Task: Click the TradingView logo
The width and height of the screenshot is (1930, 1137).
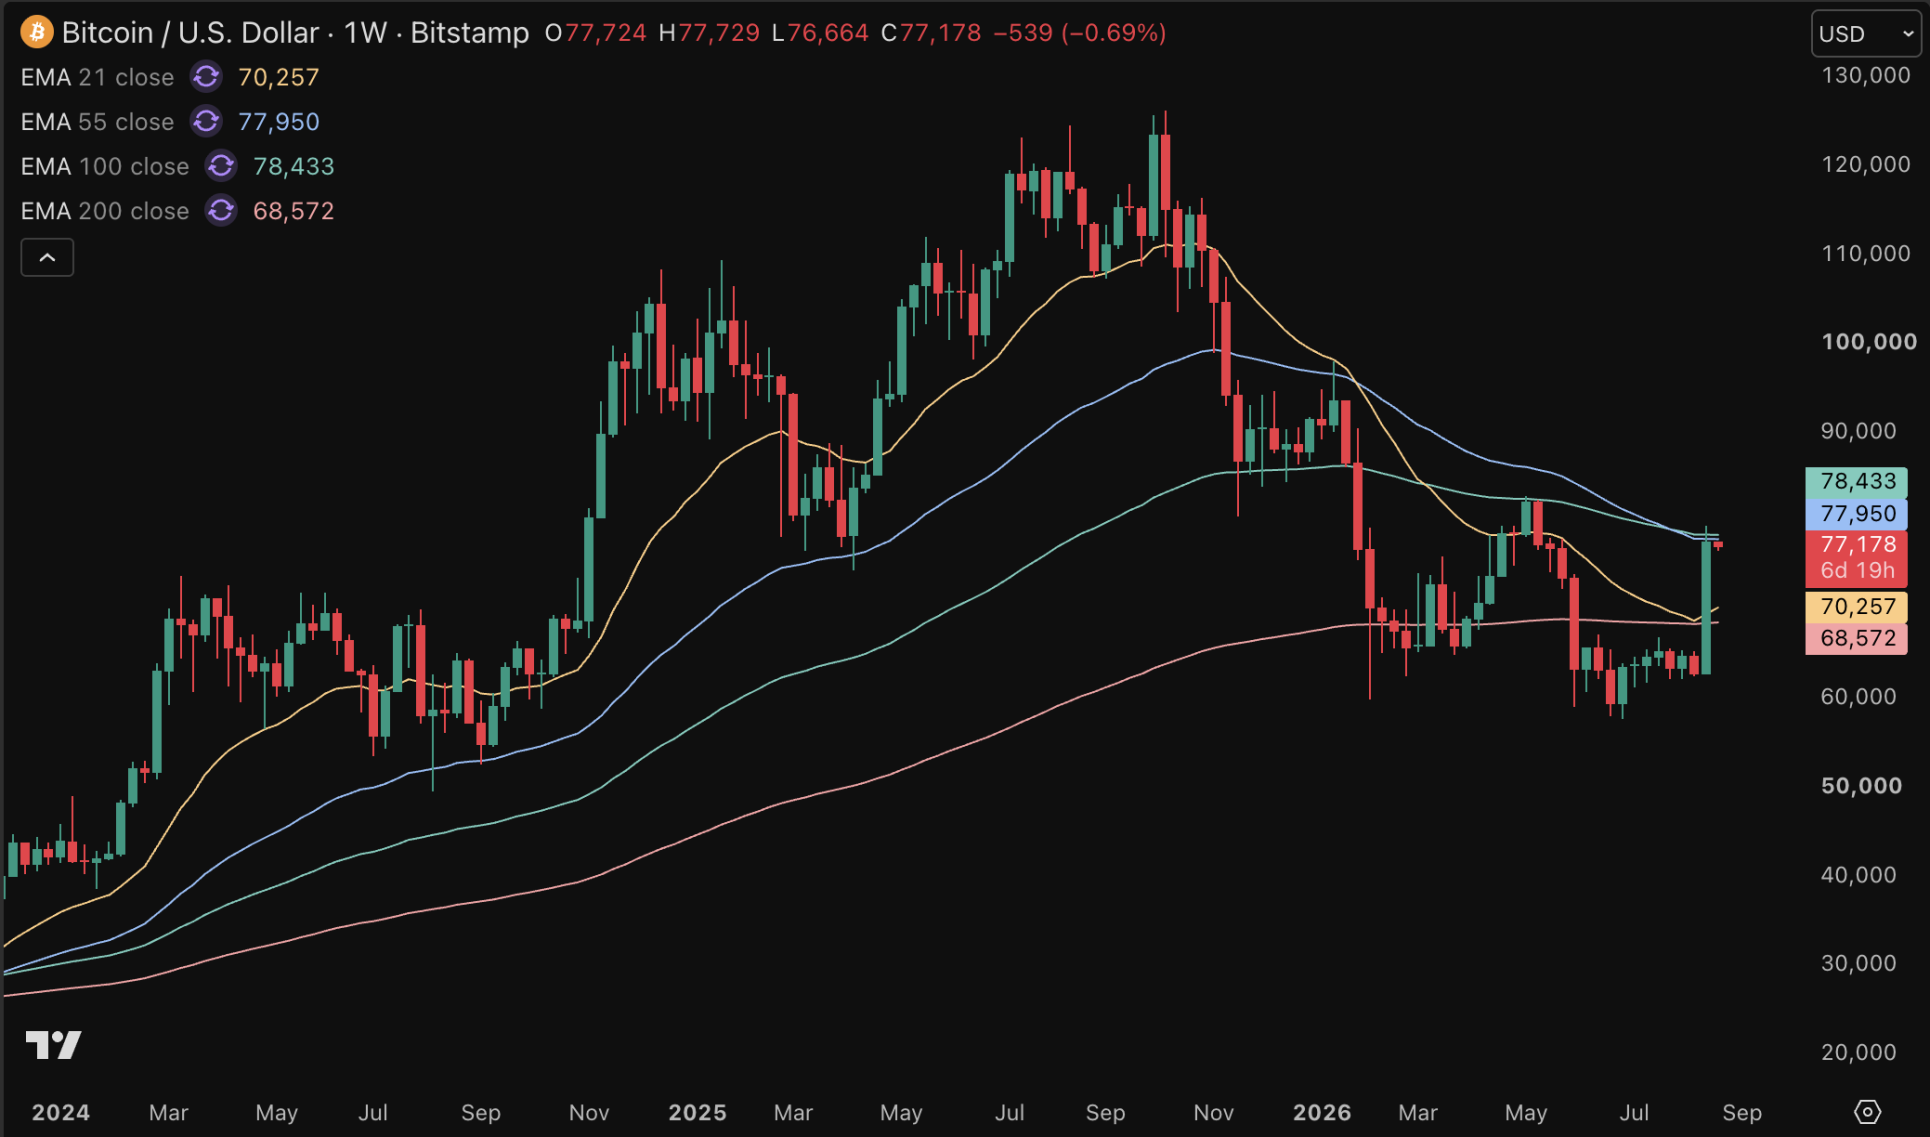Action: tap(54, 1045)
